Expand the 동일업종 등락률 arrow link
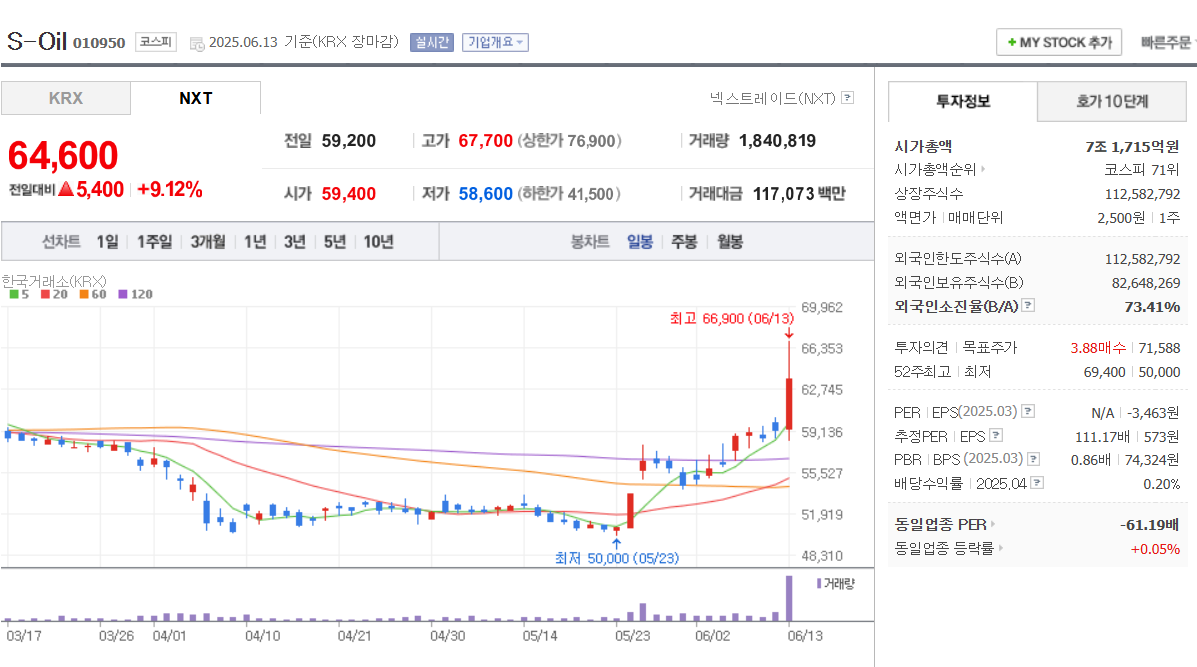1197x667 pixels. click(1001, 548)
